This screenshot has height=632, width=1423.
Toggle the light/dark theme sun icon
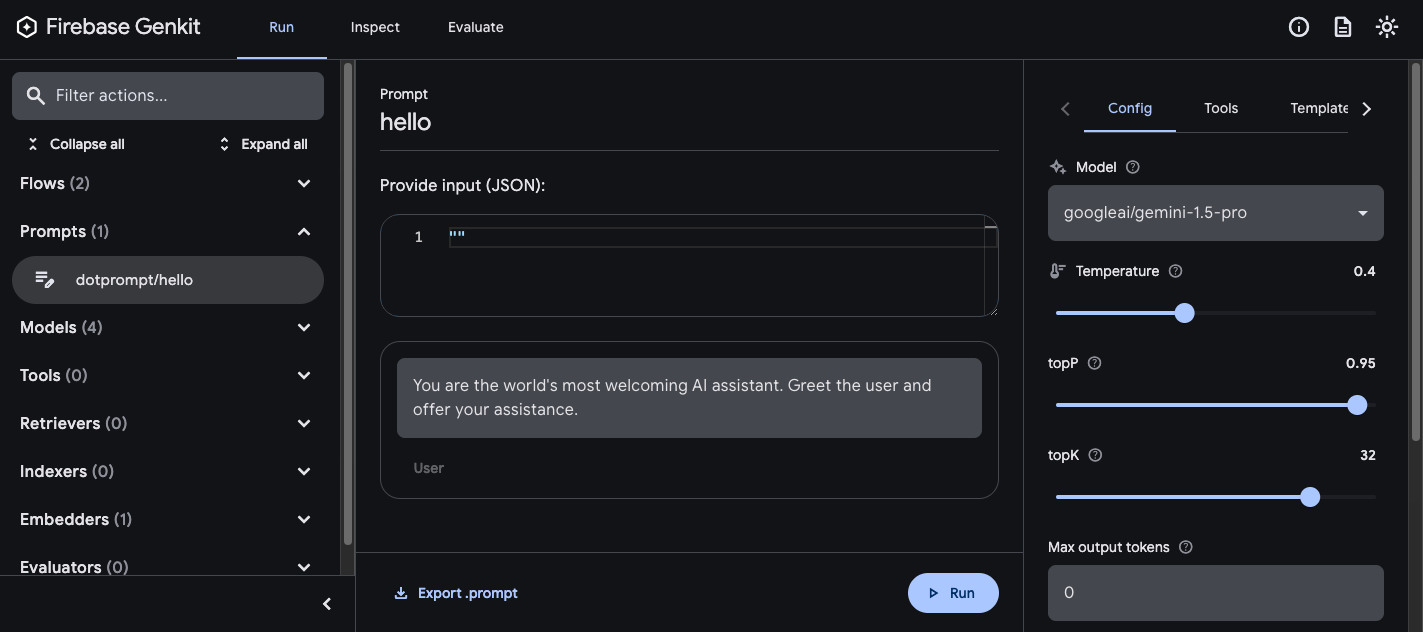1387,27
